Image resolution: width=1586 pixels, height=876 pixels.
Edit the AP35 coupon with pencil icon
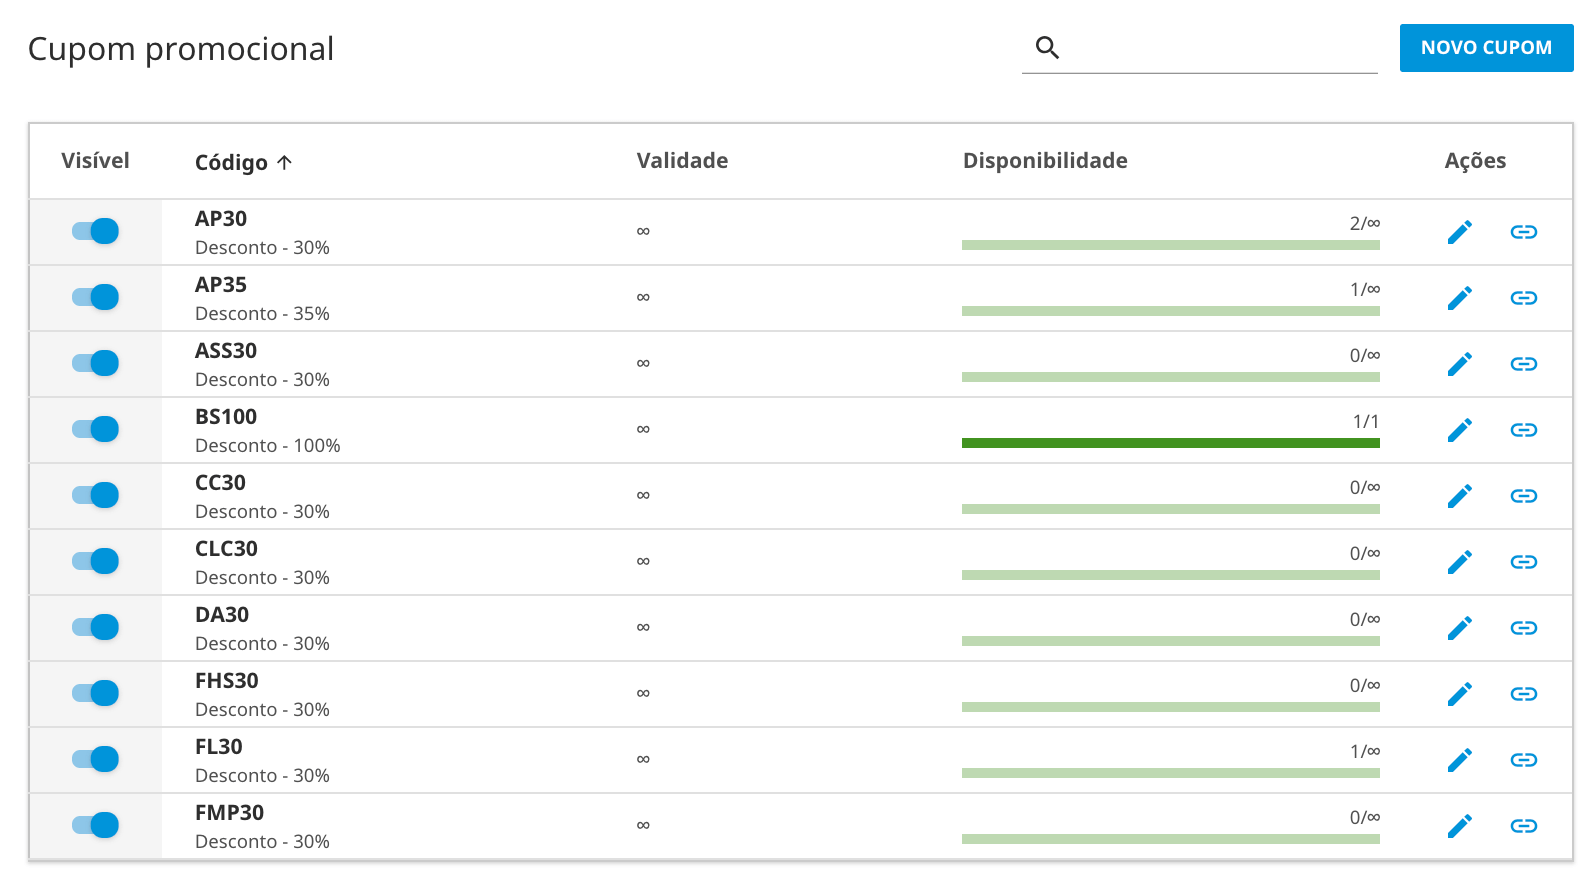pyautogui.click(x=1460, y=298)
